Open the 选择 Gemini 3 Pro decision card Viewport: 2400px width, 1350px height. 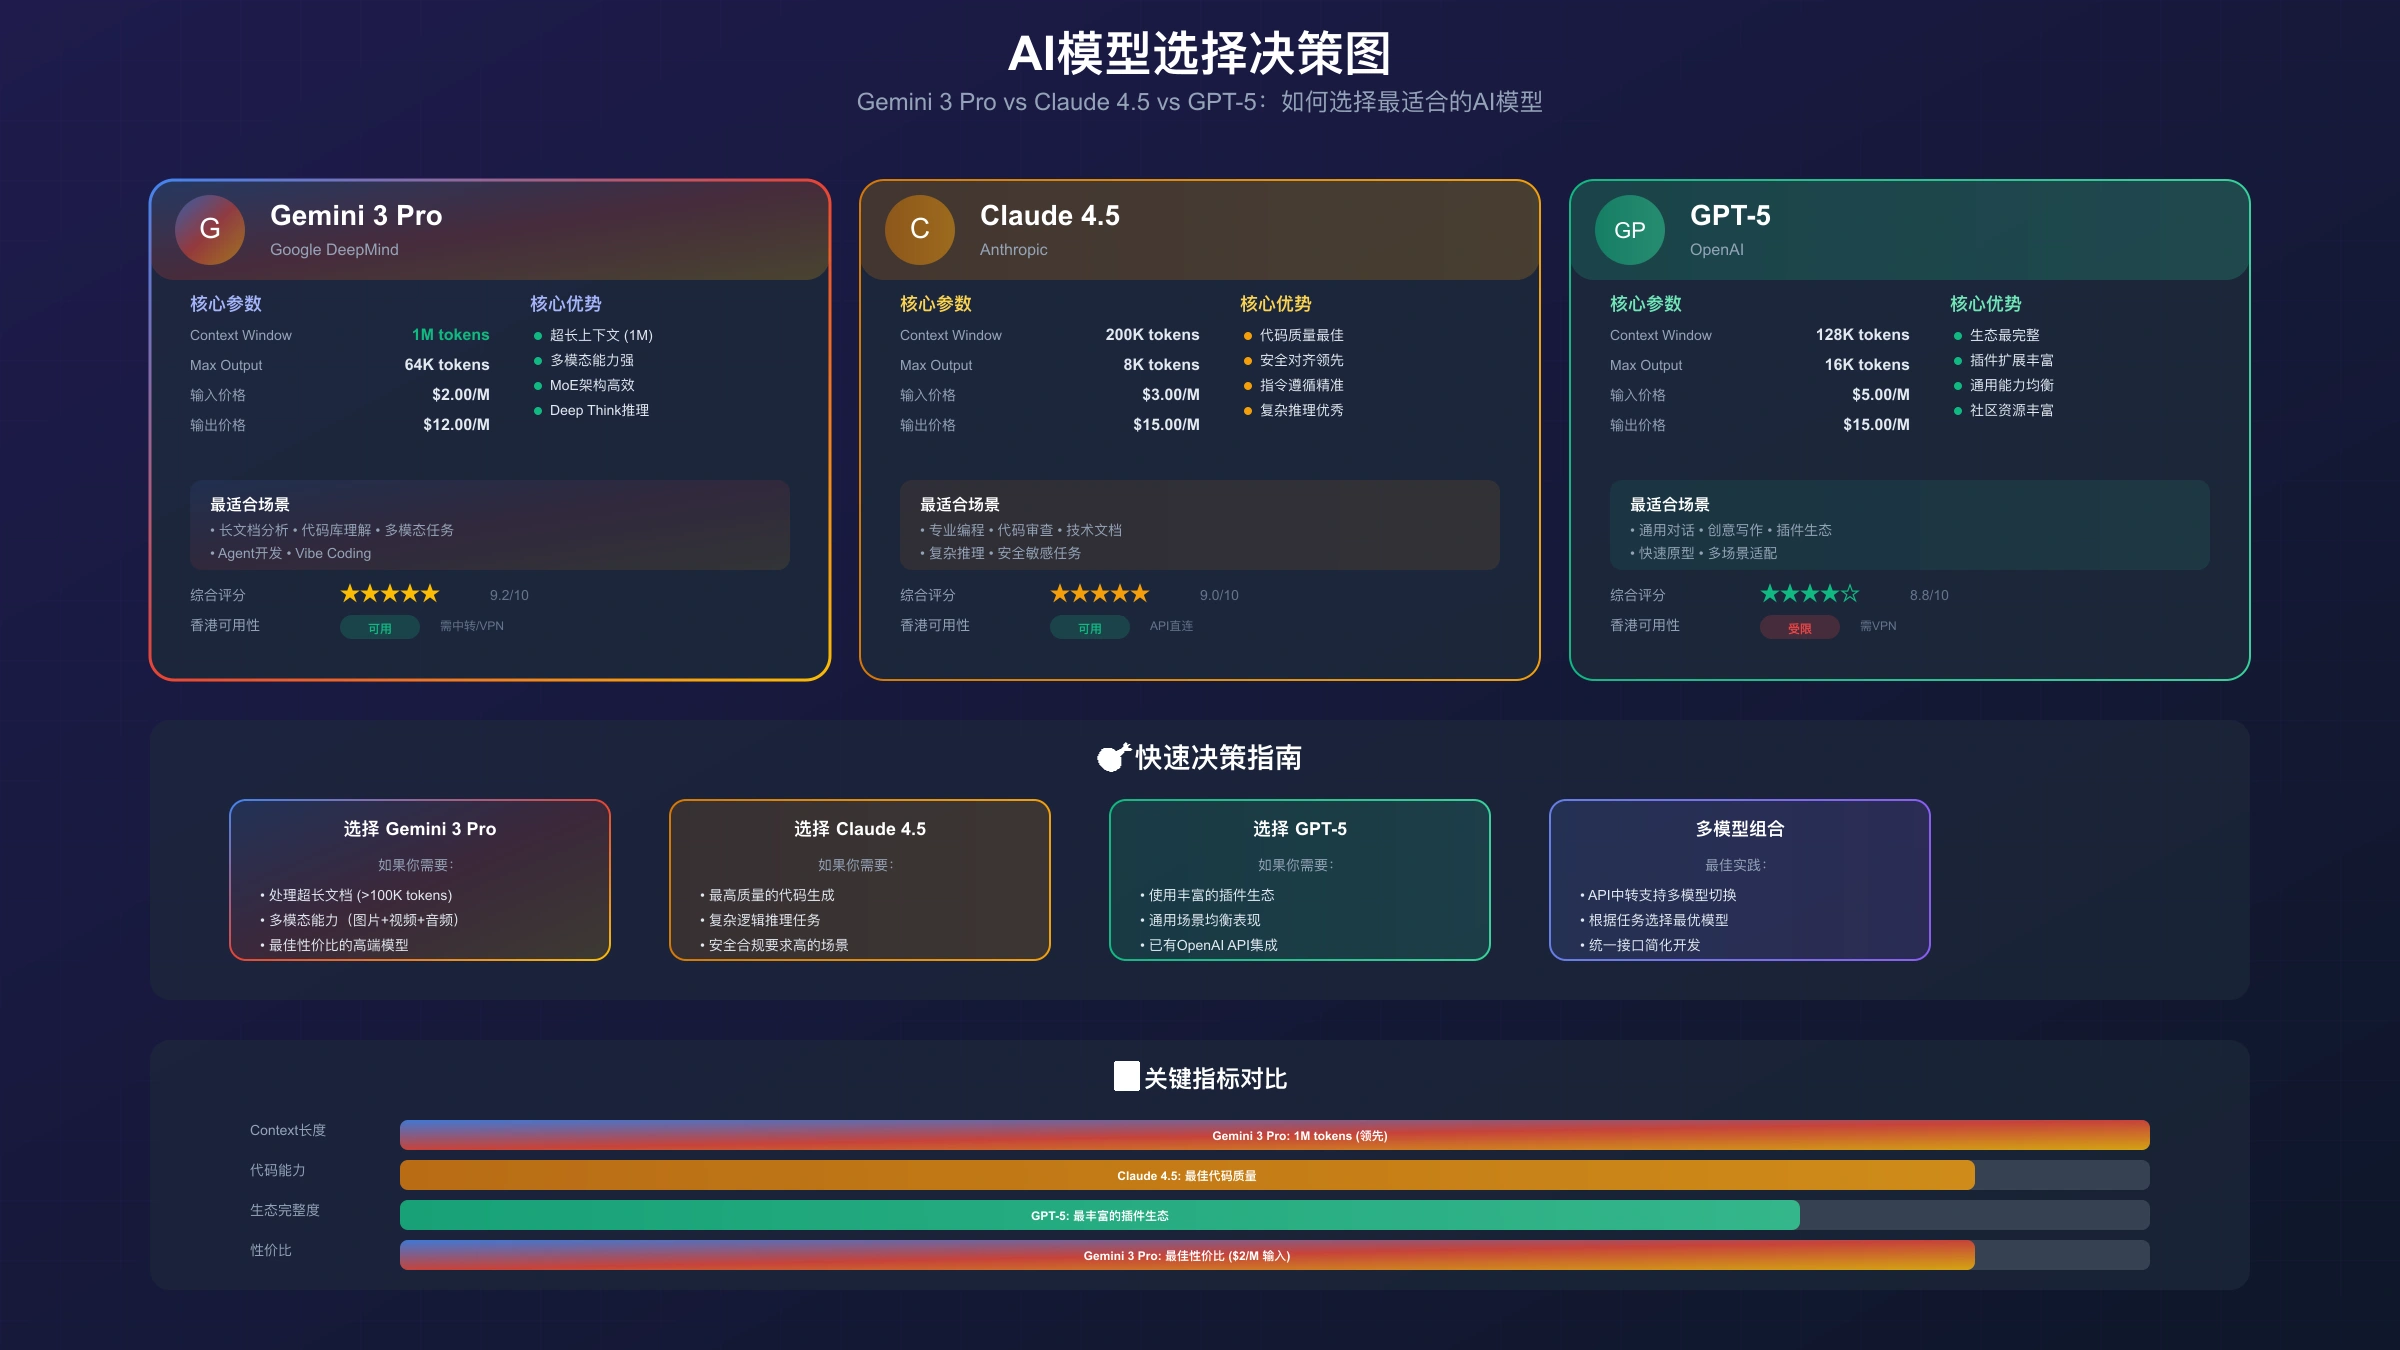(x=420, y=880)
